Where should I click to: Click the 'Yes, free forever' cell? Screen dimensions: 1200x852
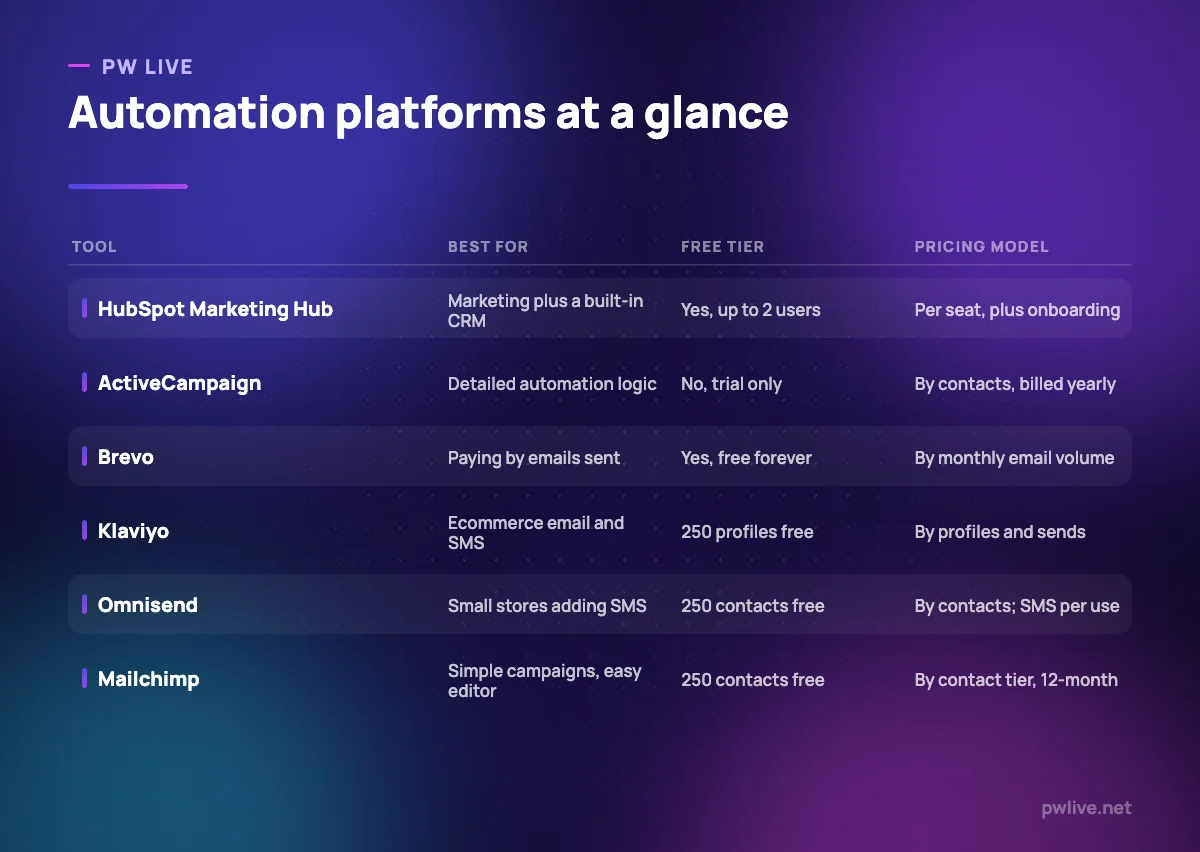(x=746, y=458)
